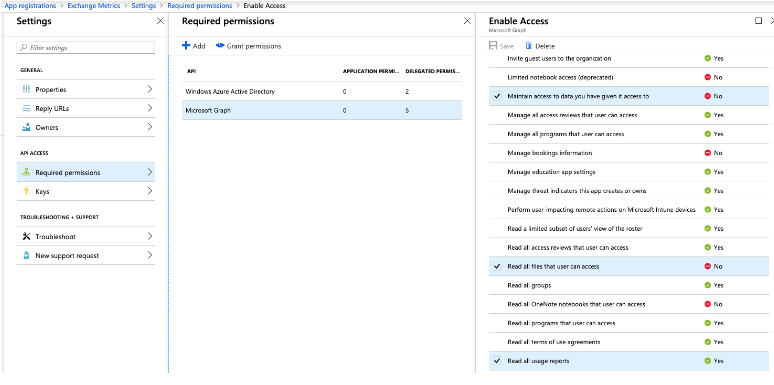774x385 pixels.
Task: Check Read all terms of use agreements
Action: [497, 342]
